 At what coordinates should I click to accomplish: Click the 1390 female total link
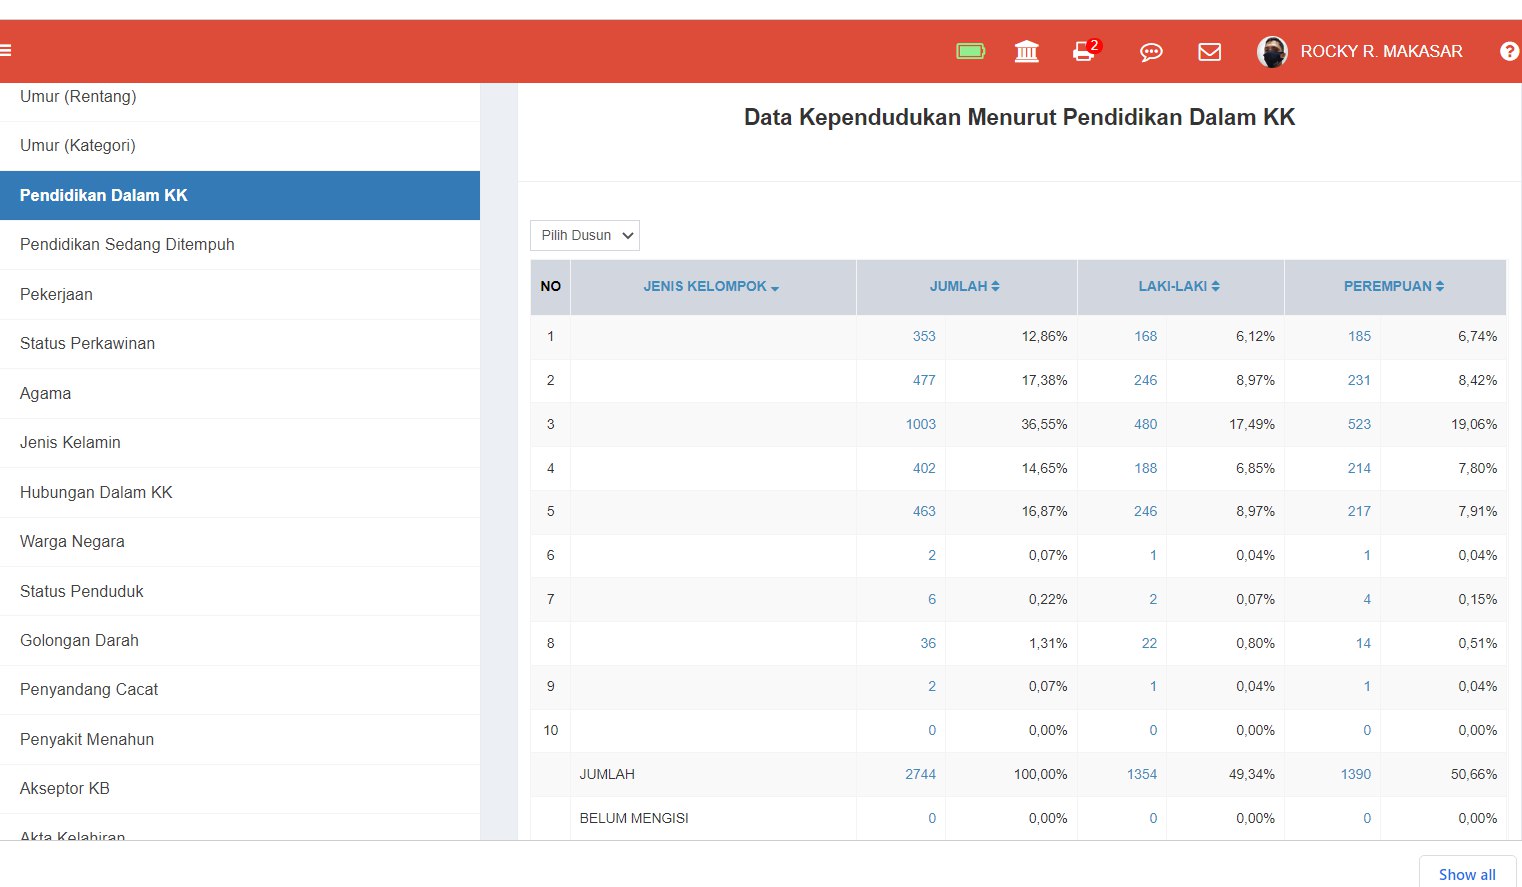click(x=1356, y=774)
